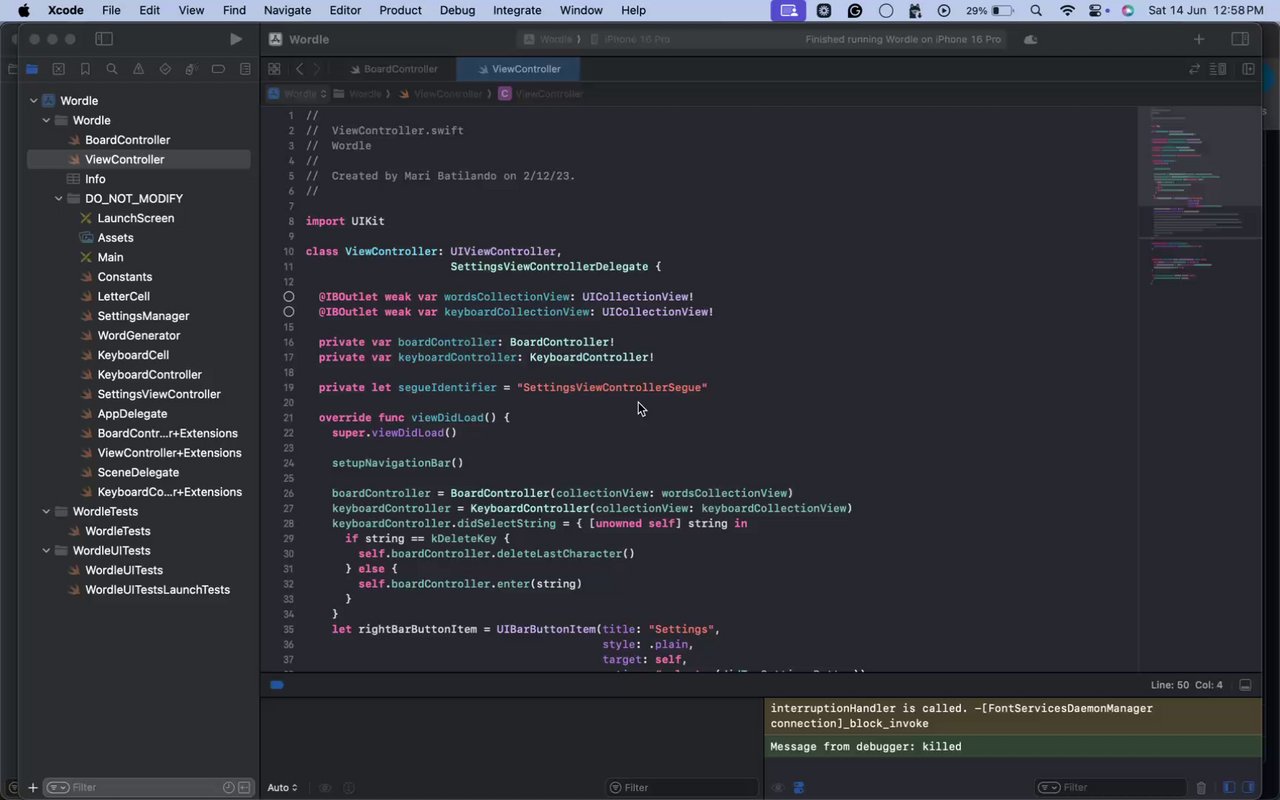Collapse the WordleUITests group
1280x800 pixels.
point(46,550)
